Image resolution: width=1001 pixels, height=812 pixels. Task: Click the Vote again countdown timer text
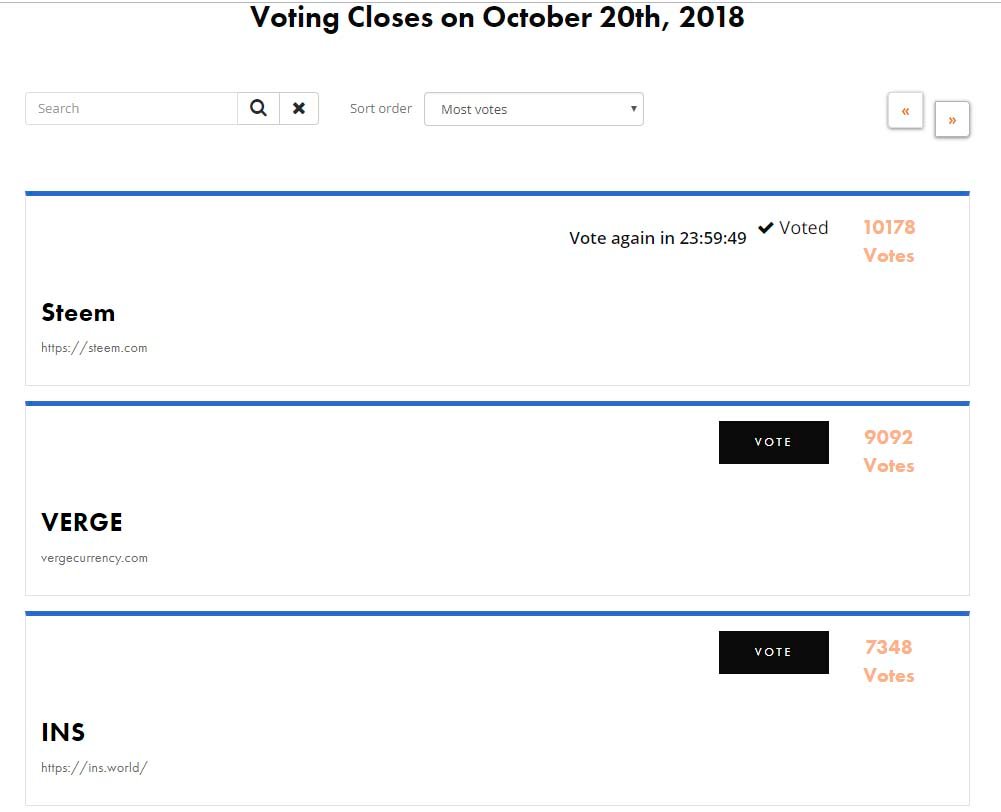(657, 238)
